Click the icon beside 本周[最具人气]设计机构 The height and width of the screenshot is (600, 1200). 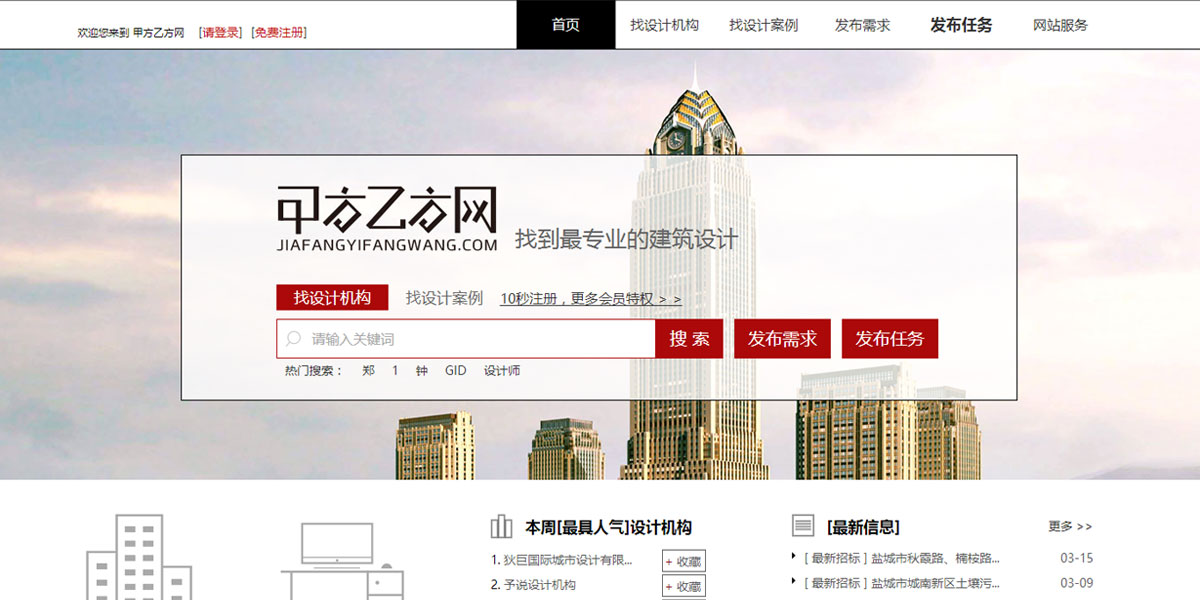click(501, 527)
